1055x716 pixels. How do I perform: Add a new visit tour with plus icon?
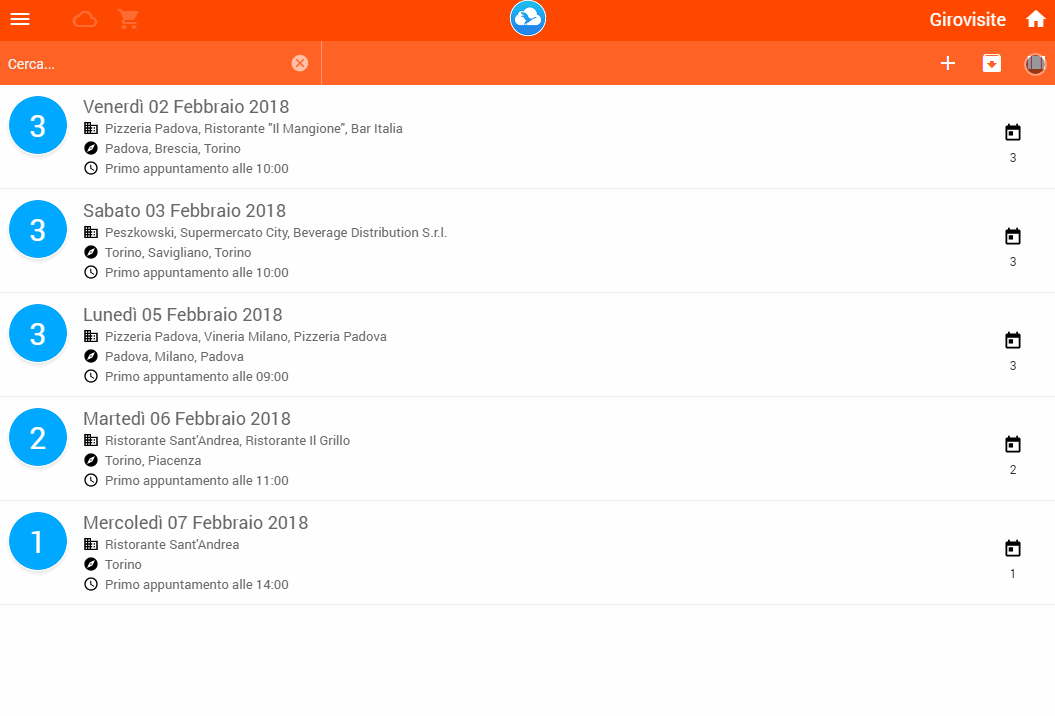point(948,63)
